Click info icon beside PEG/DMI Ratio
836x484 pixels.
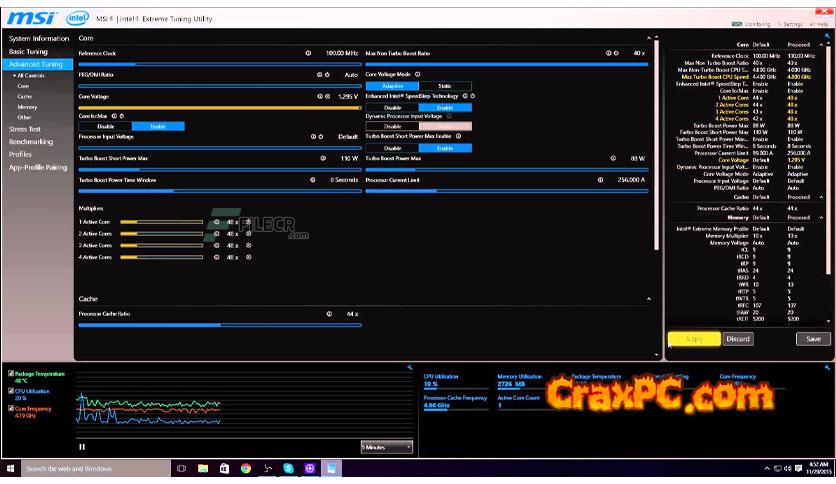point(319,75)
